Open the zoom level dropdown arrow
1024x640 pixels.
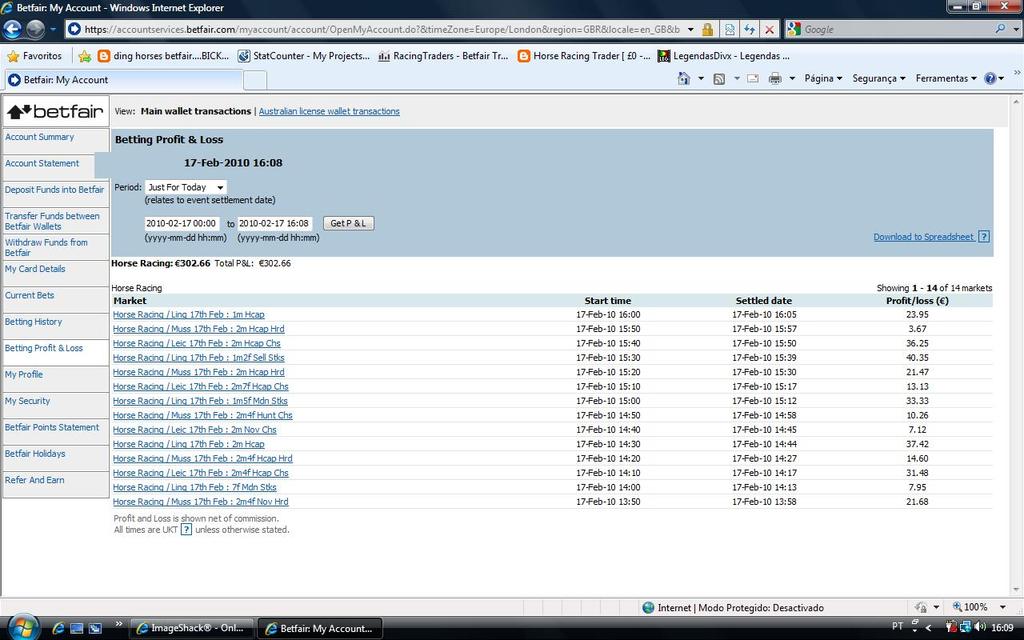coord(1002,607)
